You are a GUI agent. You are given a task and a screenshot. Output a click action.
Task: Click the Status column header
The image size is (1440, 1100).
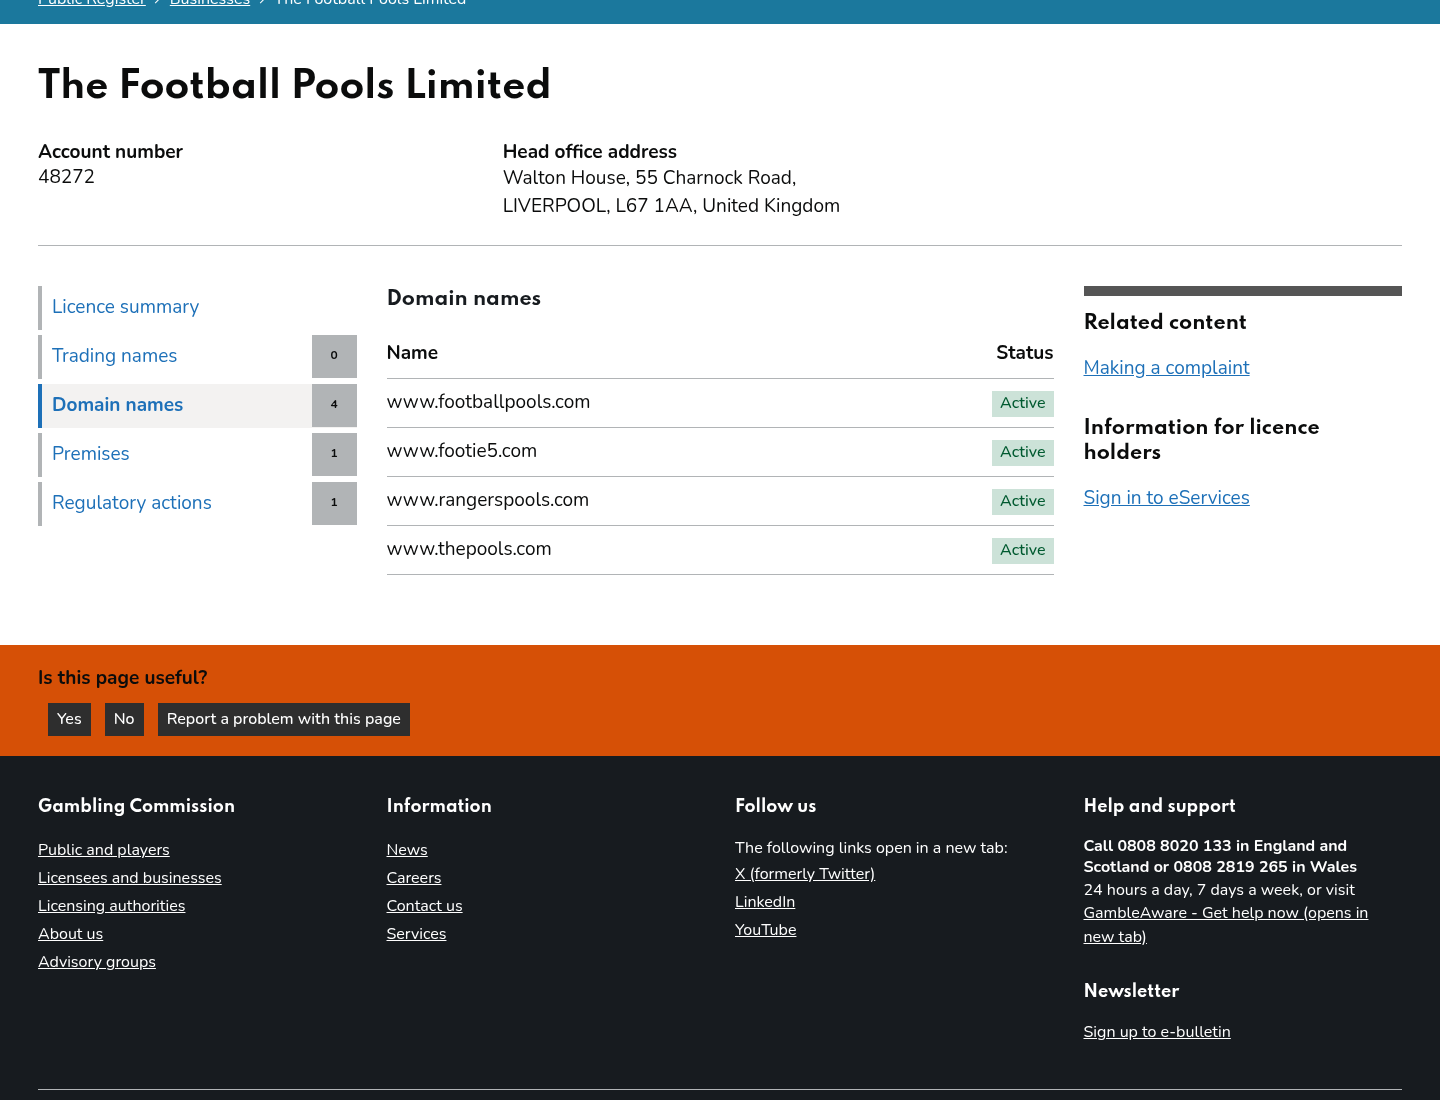[1025, 353]
